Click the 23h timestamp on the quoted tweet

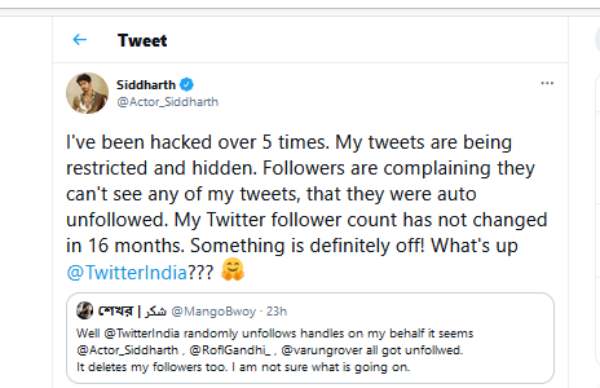click(276, 311)
